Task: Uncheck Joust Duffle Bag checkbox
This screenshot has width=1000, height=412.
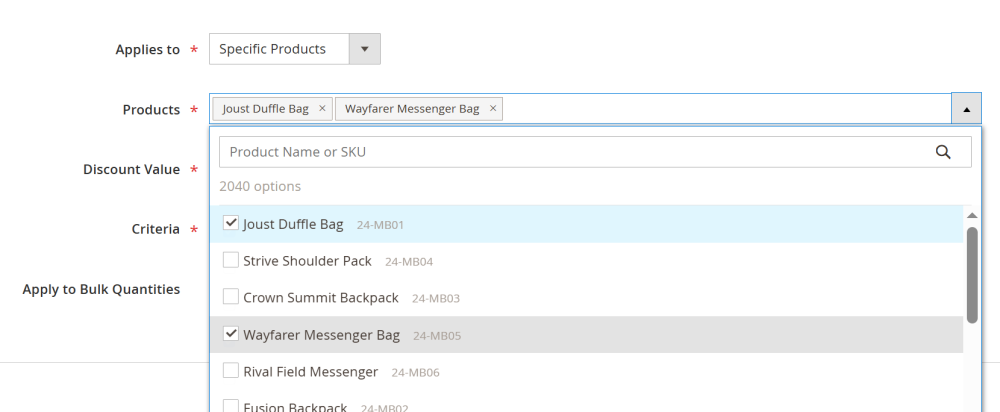Action: pyautogui.click(x=231, y=223)
